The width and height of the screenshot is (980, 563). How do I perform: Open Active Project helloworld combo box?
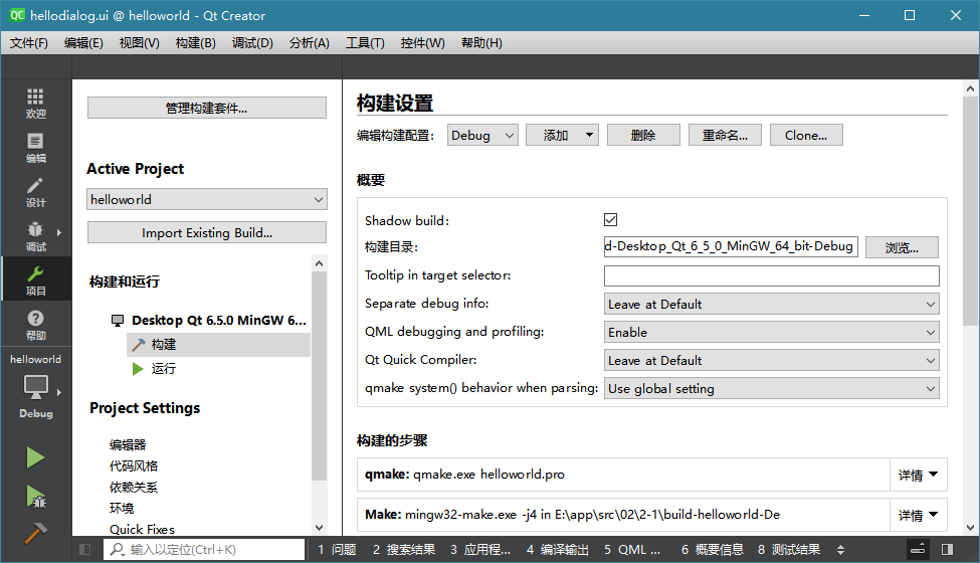point(207,199)
